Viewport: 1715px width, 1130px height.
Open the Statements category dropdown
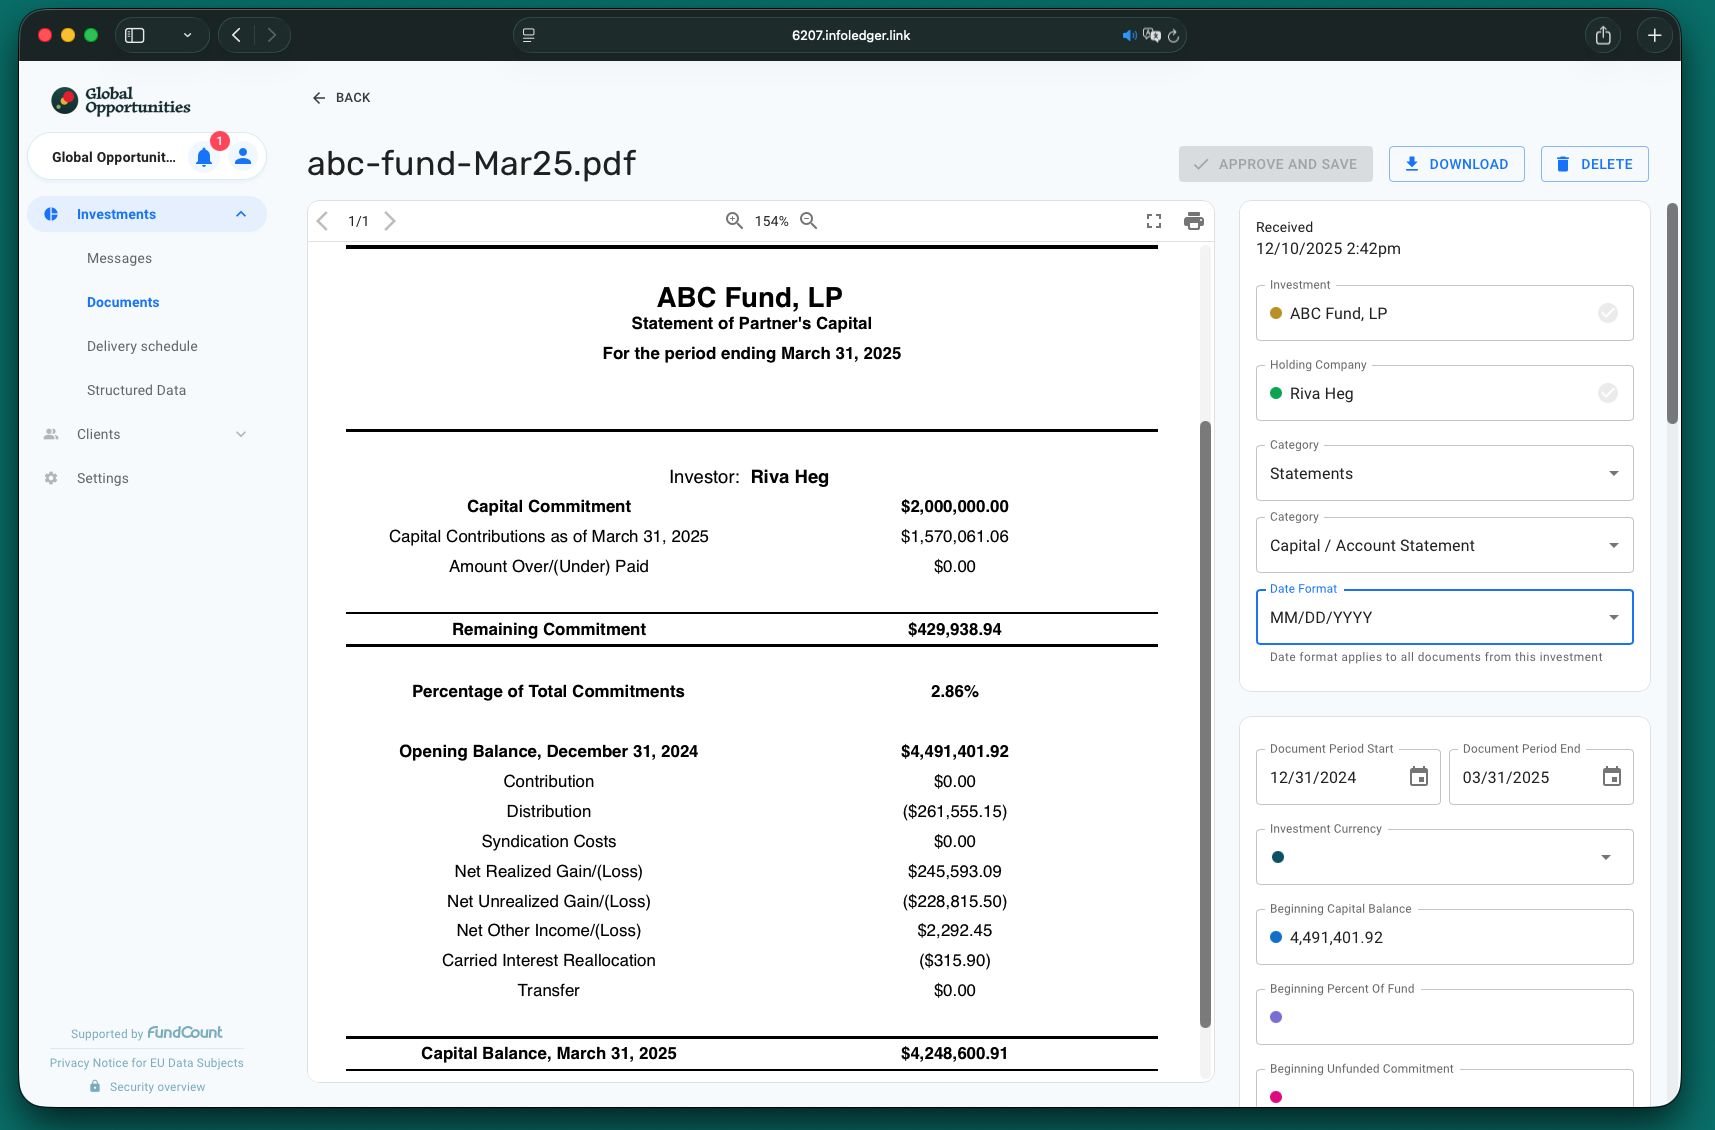tap(1443, 474)
